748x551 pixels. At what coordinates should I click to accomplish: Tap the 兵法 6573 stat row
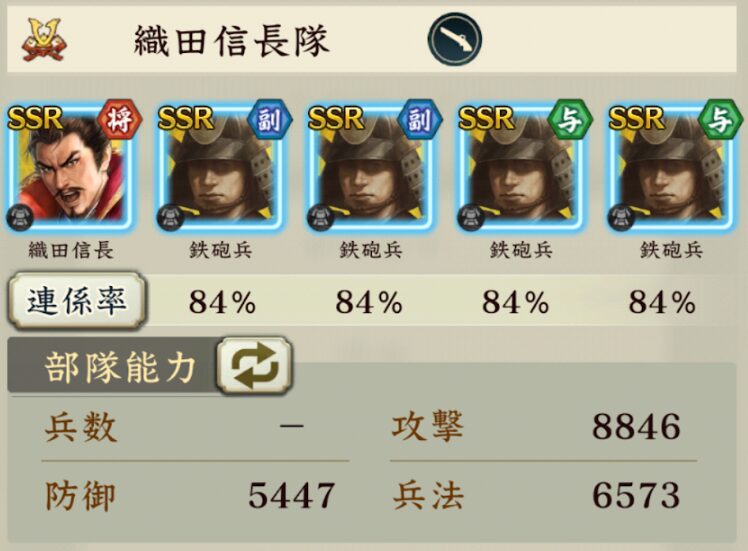543,496
